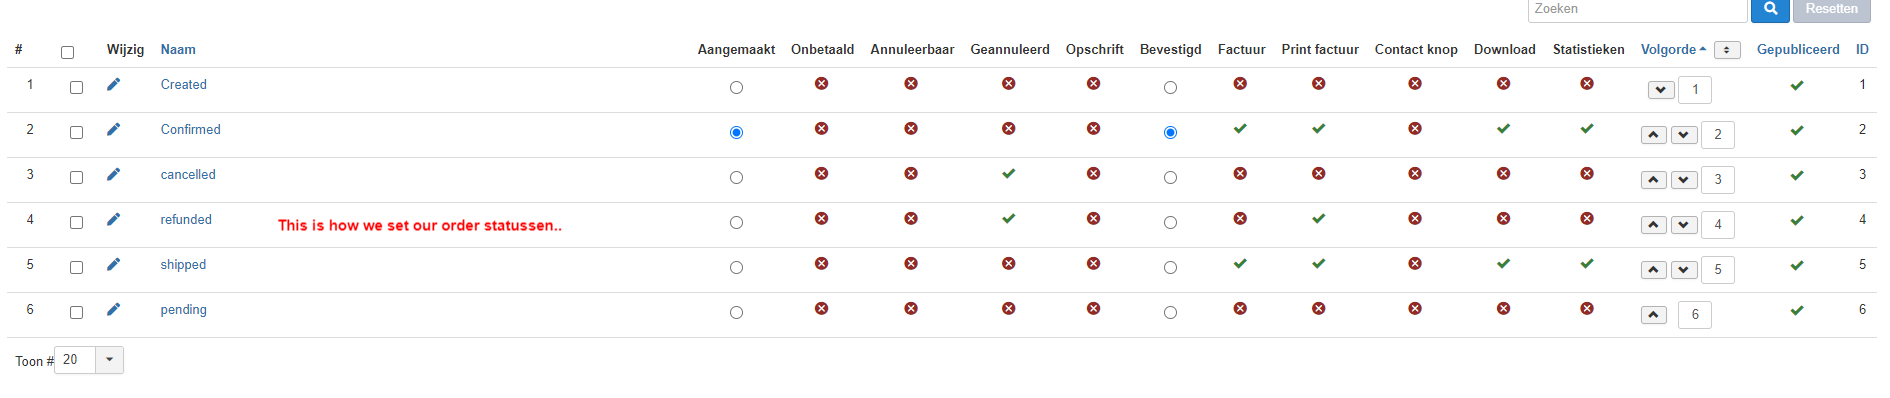1890x398 pixels.
Task: Move the refunded status up with its arrow
Action: [1654, 225]
